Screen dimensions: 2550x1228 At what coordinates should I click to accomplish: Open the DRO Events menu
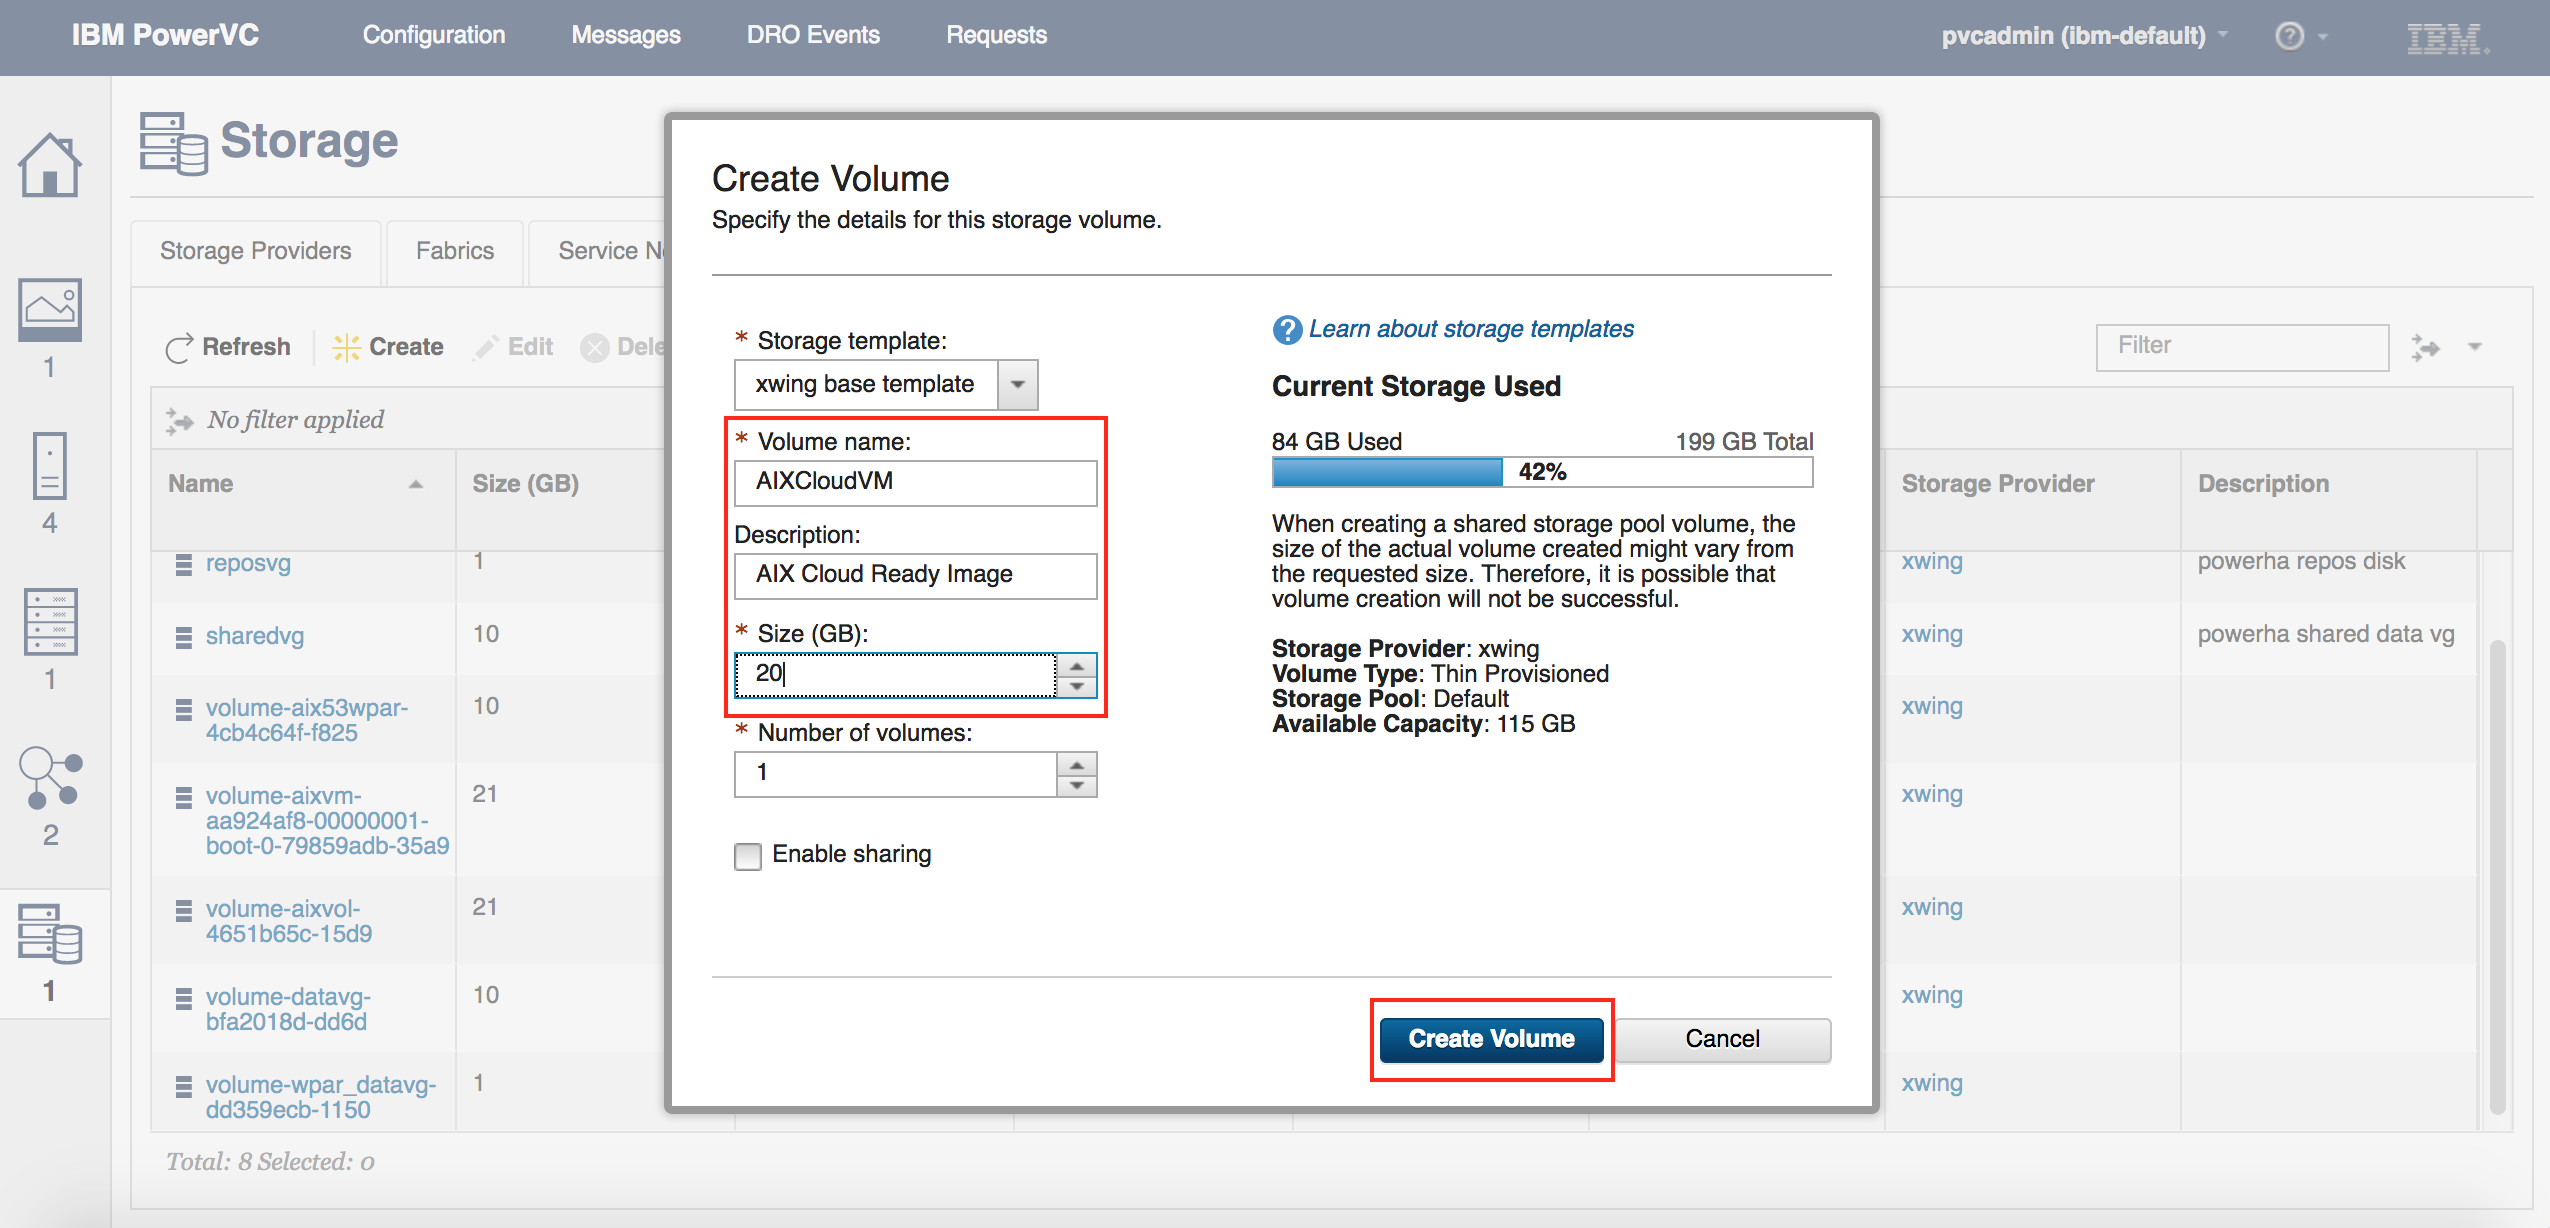click(x=813, y=36)
